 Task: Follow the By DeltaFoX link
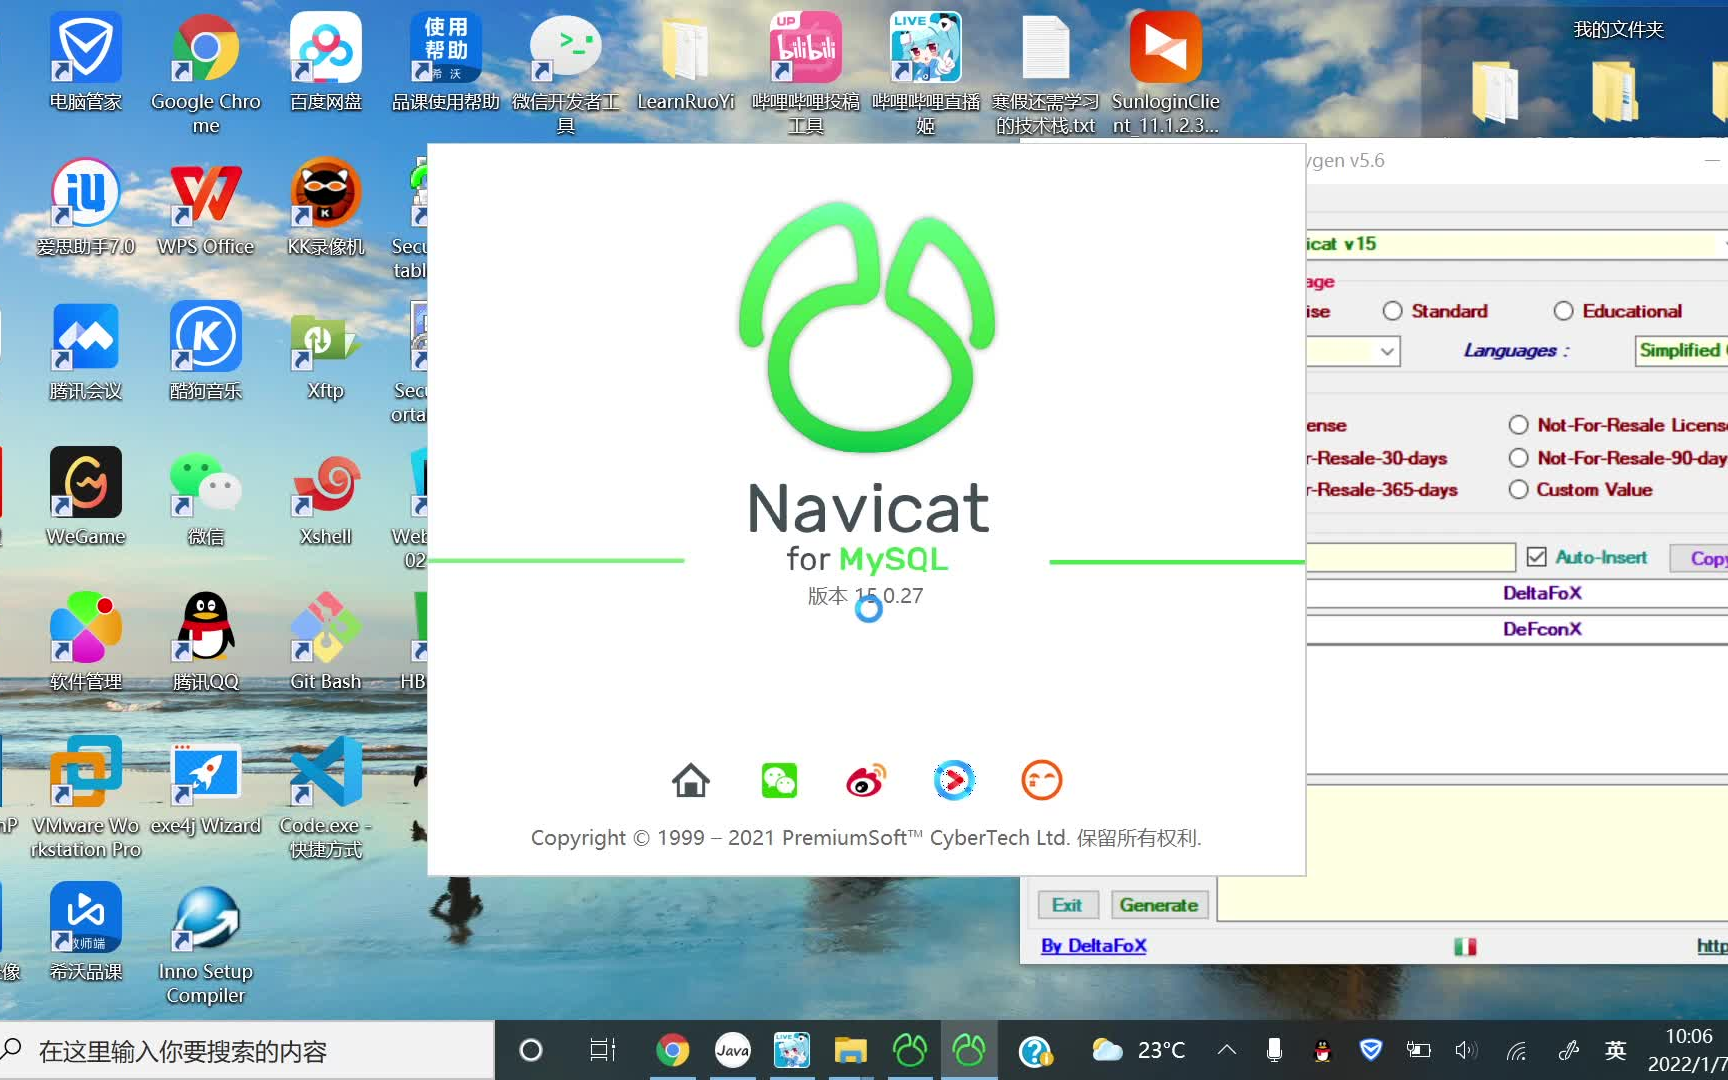click(1092, 945)
